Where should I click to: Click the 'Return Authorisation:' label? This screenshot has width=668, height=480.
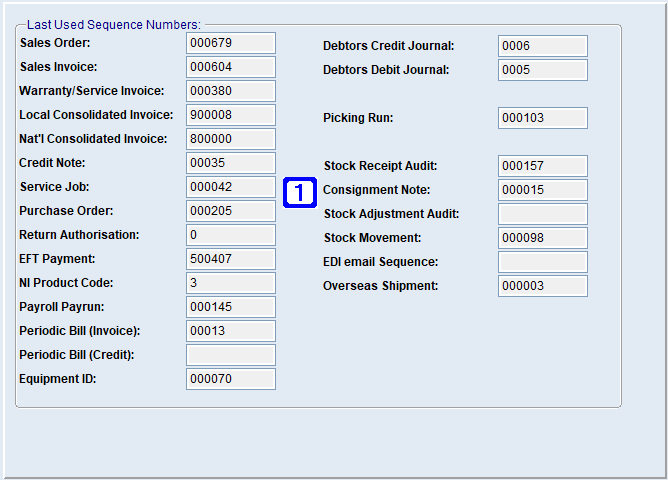[79, 235]
